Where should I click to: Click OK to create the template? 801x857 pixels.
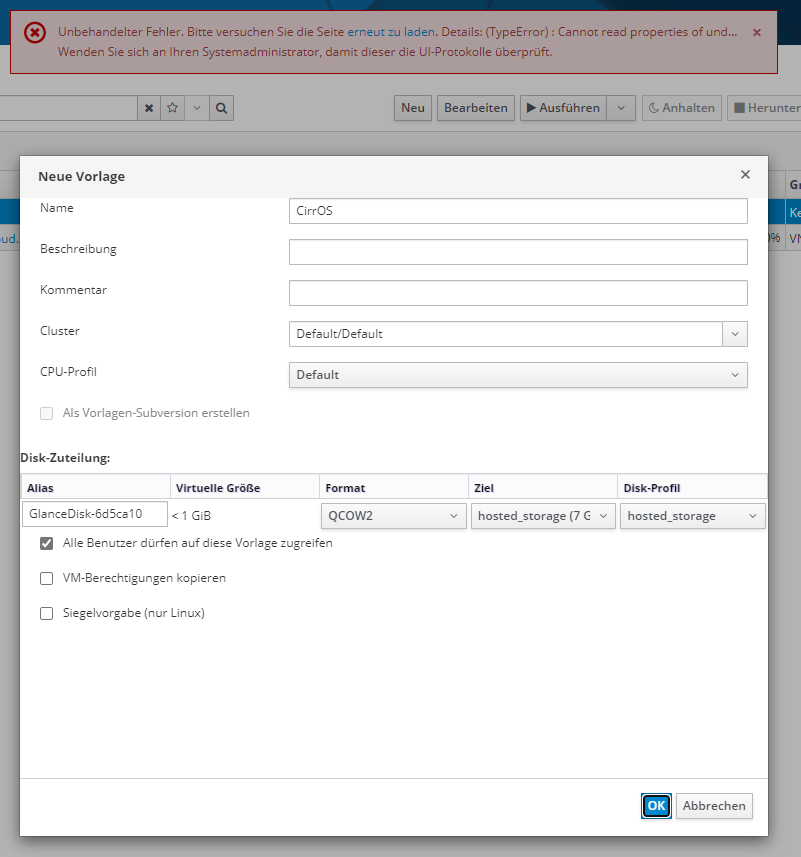pos(656,806)
